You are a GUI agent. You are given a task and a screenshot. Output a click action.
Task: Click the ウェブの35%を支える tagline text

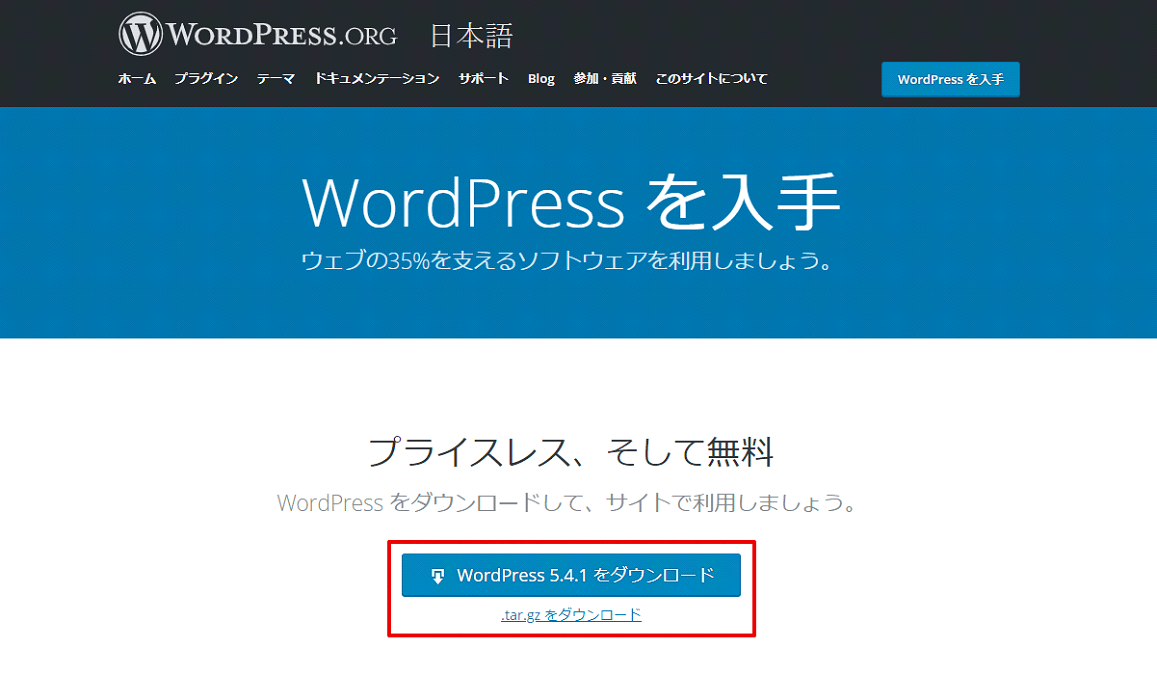click(567, 262)
